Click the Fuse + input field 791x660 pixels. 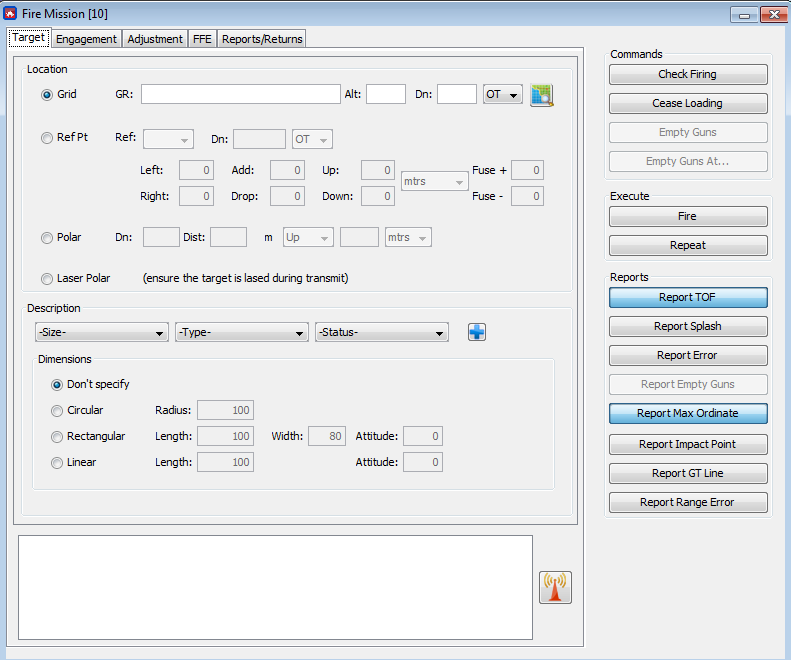[528, 171]
